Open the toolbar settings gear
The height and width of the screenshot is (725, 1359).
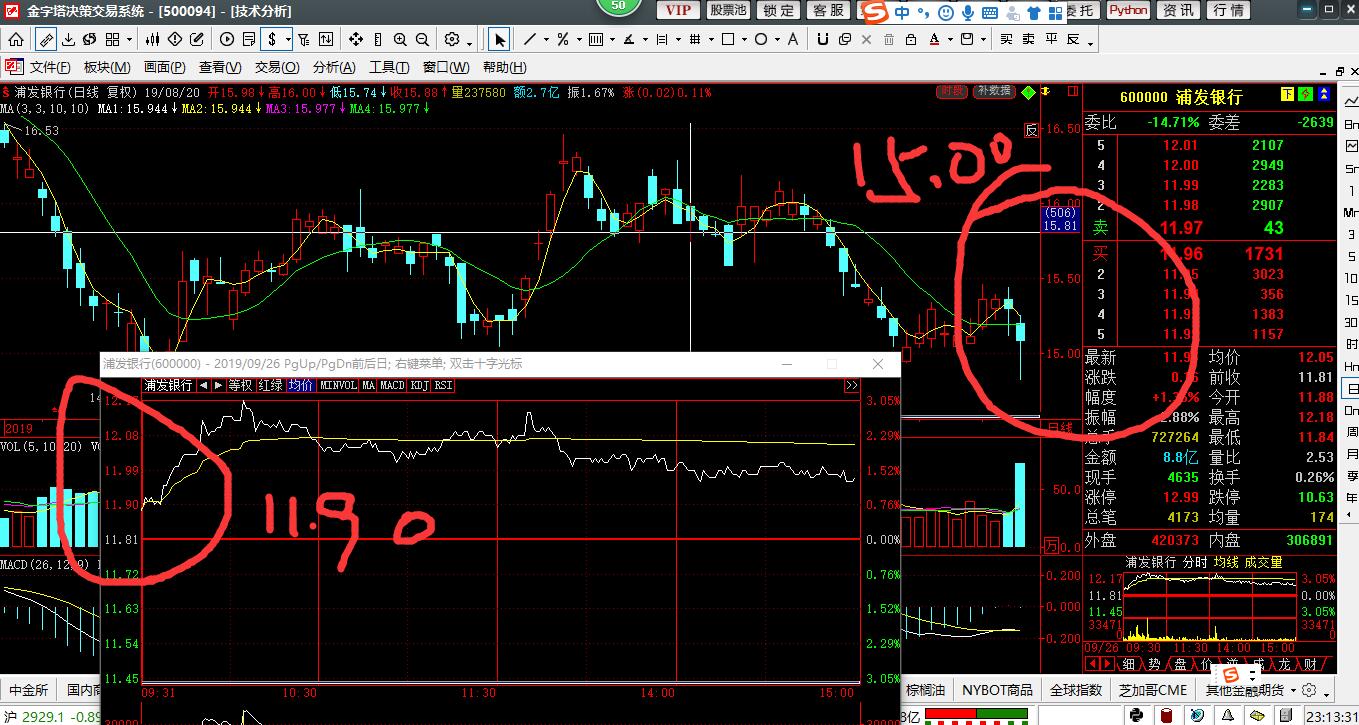452,39
